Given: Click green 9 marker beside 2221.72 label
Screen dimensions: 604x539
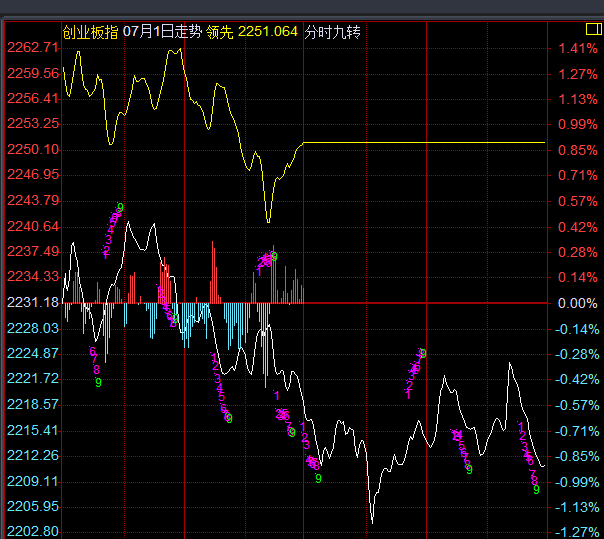Looking at the screenshot, I should 98,382.
